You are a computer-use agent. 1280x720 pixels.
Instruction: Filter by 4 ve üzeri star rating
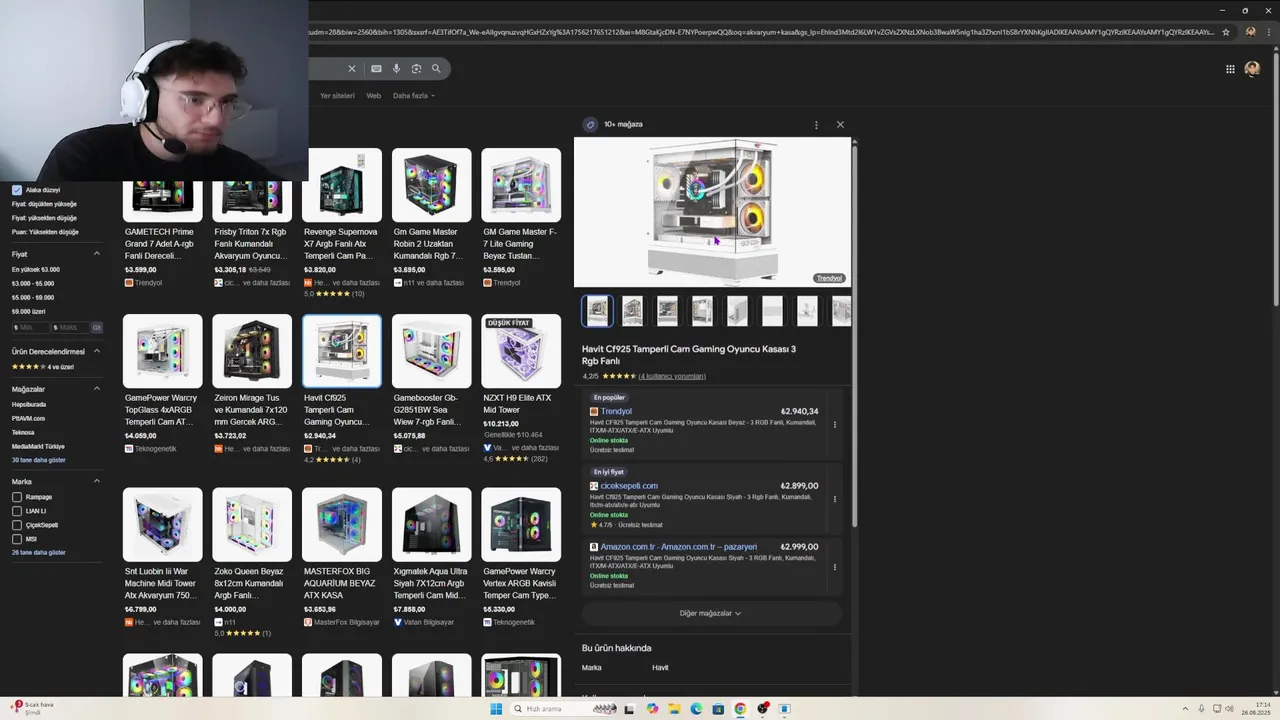tap(42, 367)
